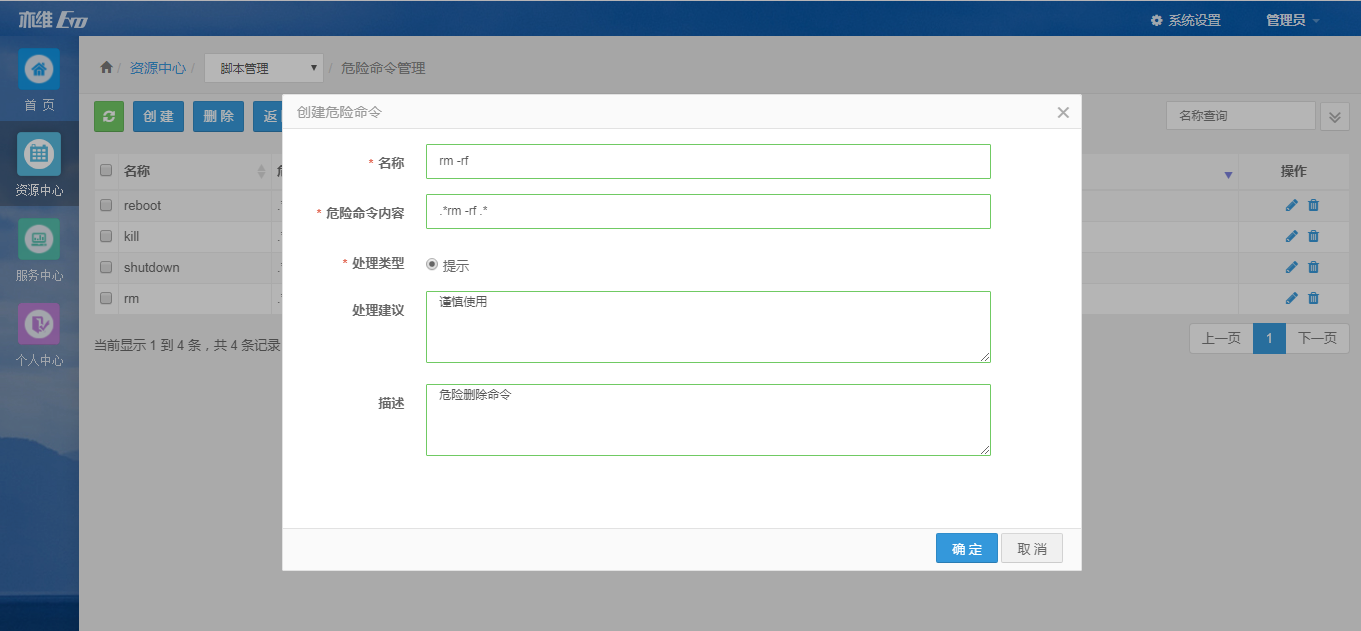The image size is (1361, 631).
Task: Select the 提示 radio button
Action: click(432, 265)
